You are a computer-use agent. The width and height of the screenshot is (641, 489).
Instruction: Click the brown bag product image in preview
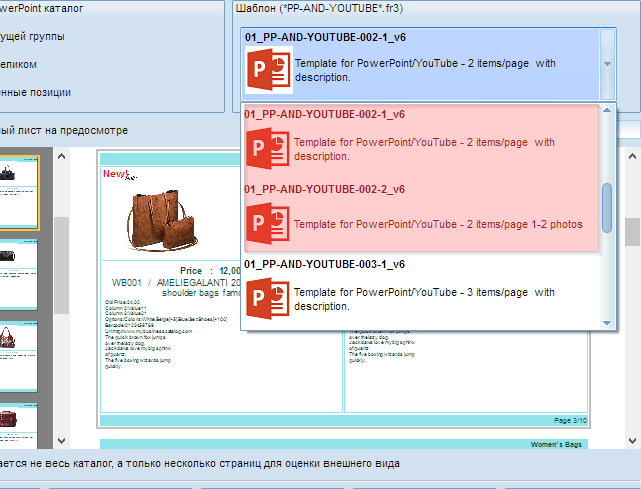pos(162,220)
